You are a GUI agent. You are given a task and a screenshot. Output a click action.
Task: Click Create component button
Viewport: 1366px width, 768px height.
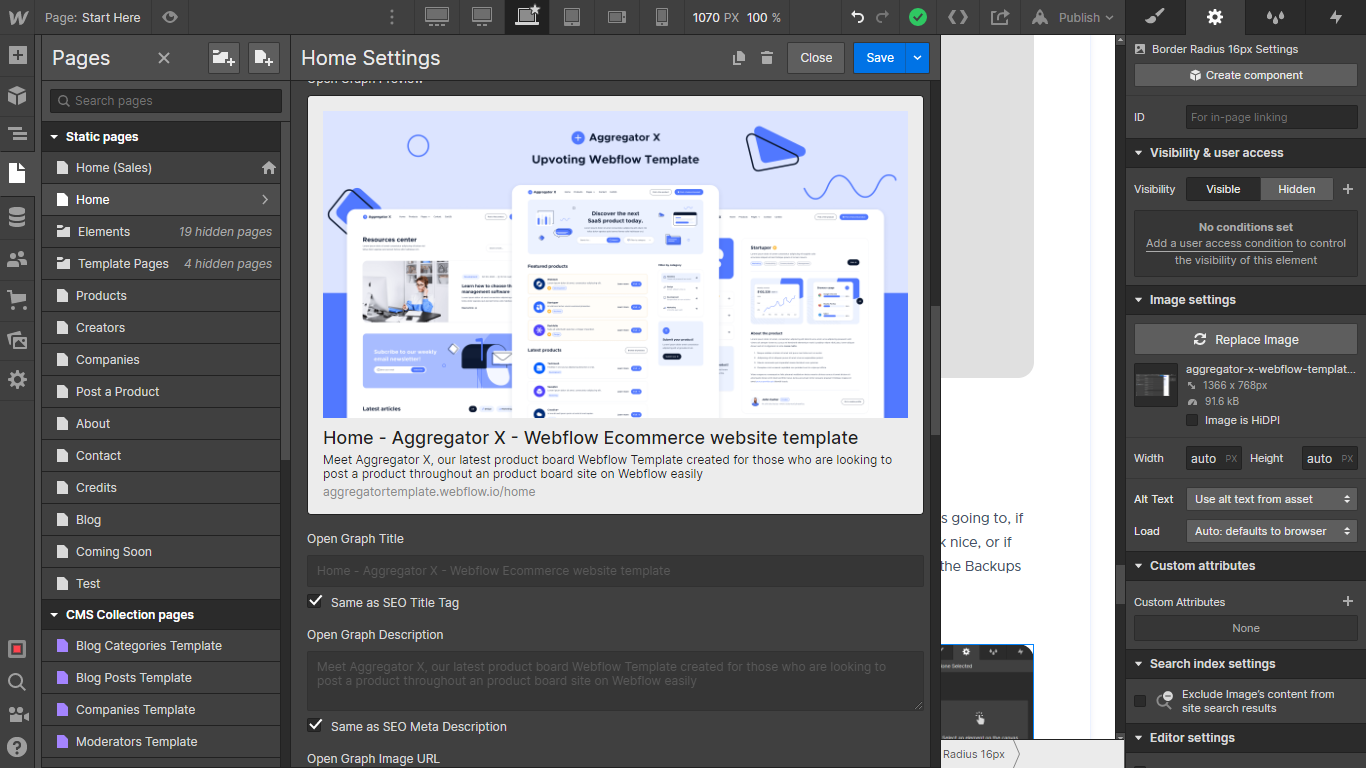(1246, 75)
